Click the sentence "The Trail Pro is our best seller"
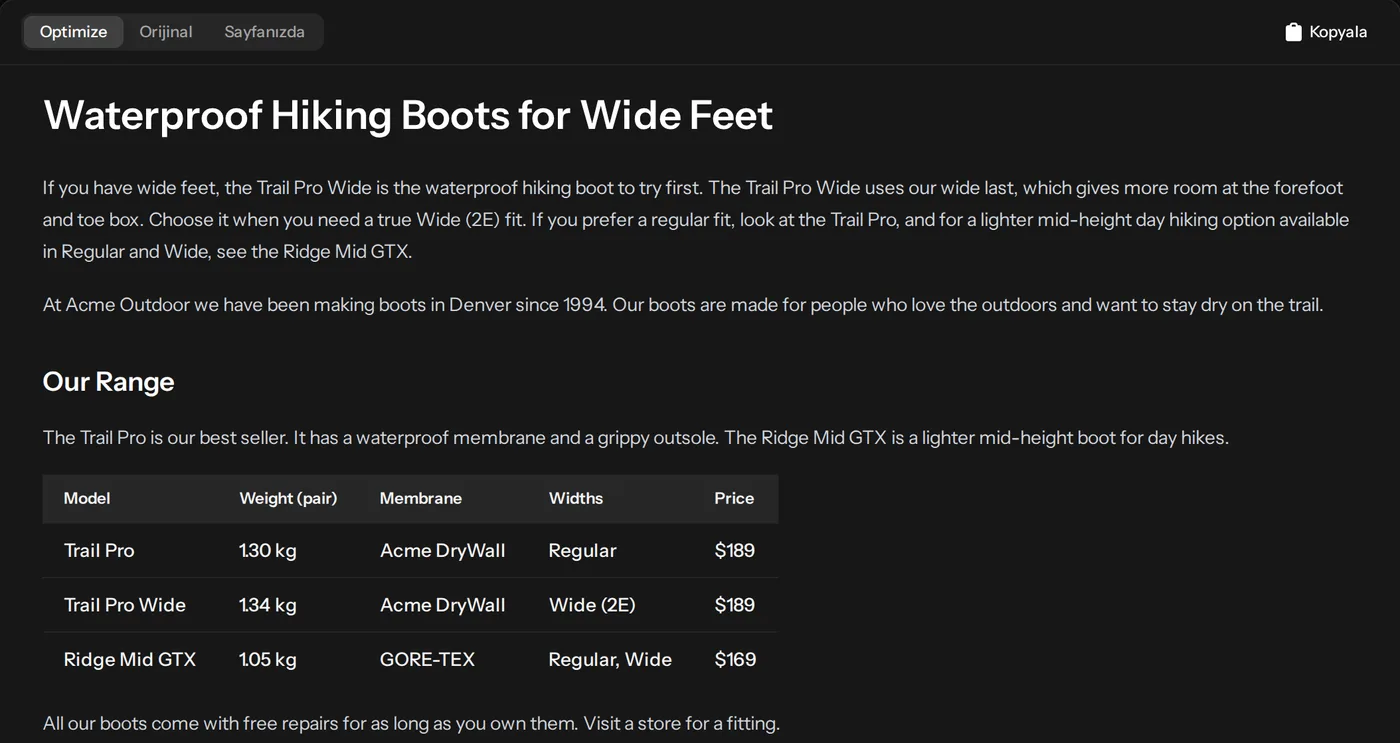The image size is (1400, 743). click(166, 437)
